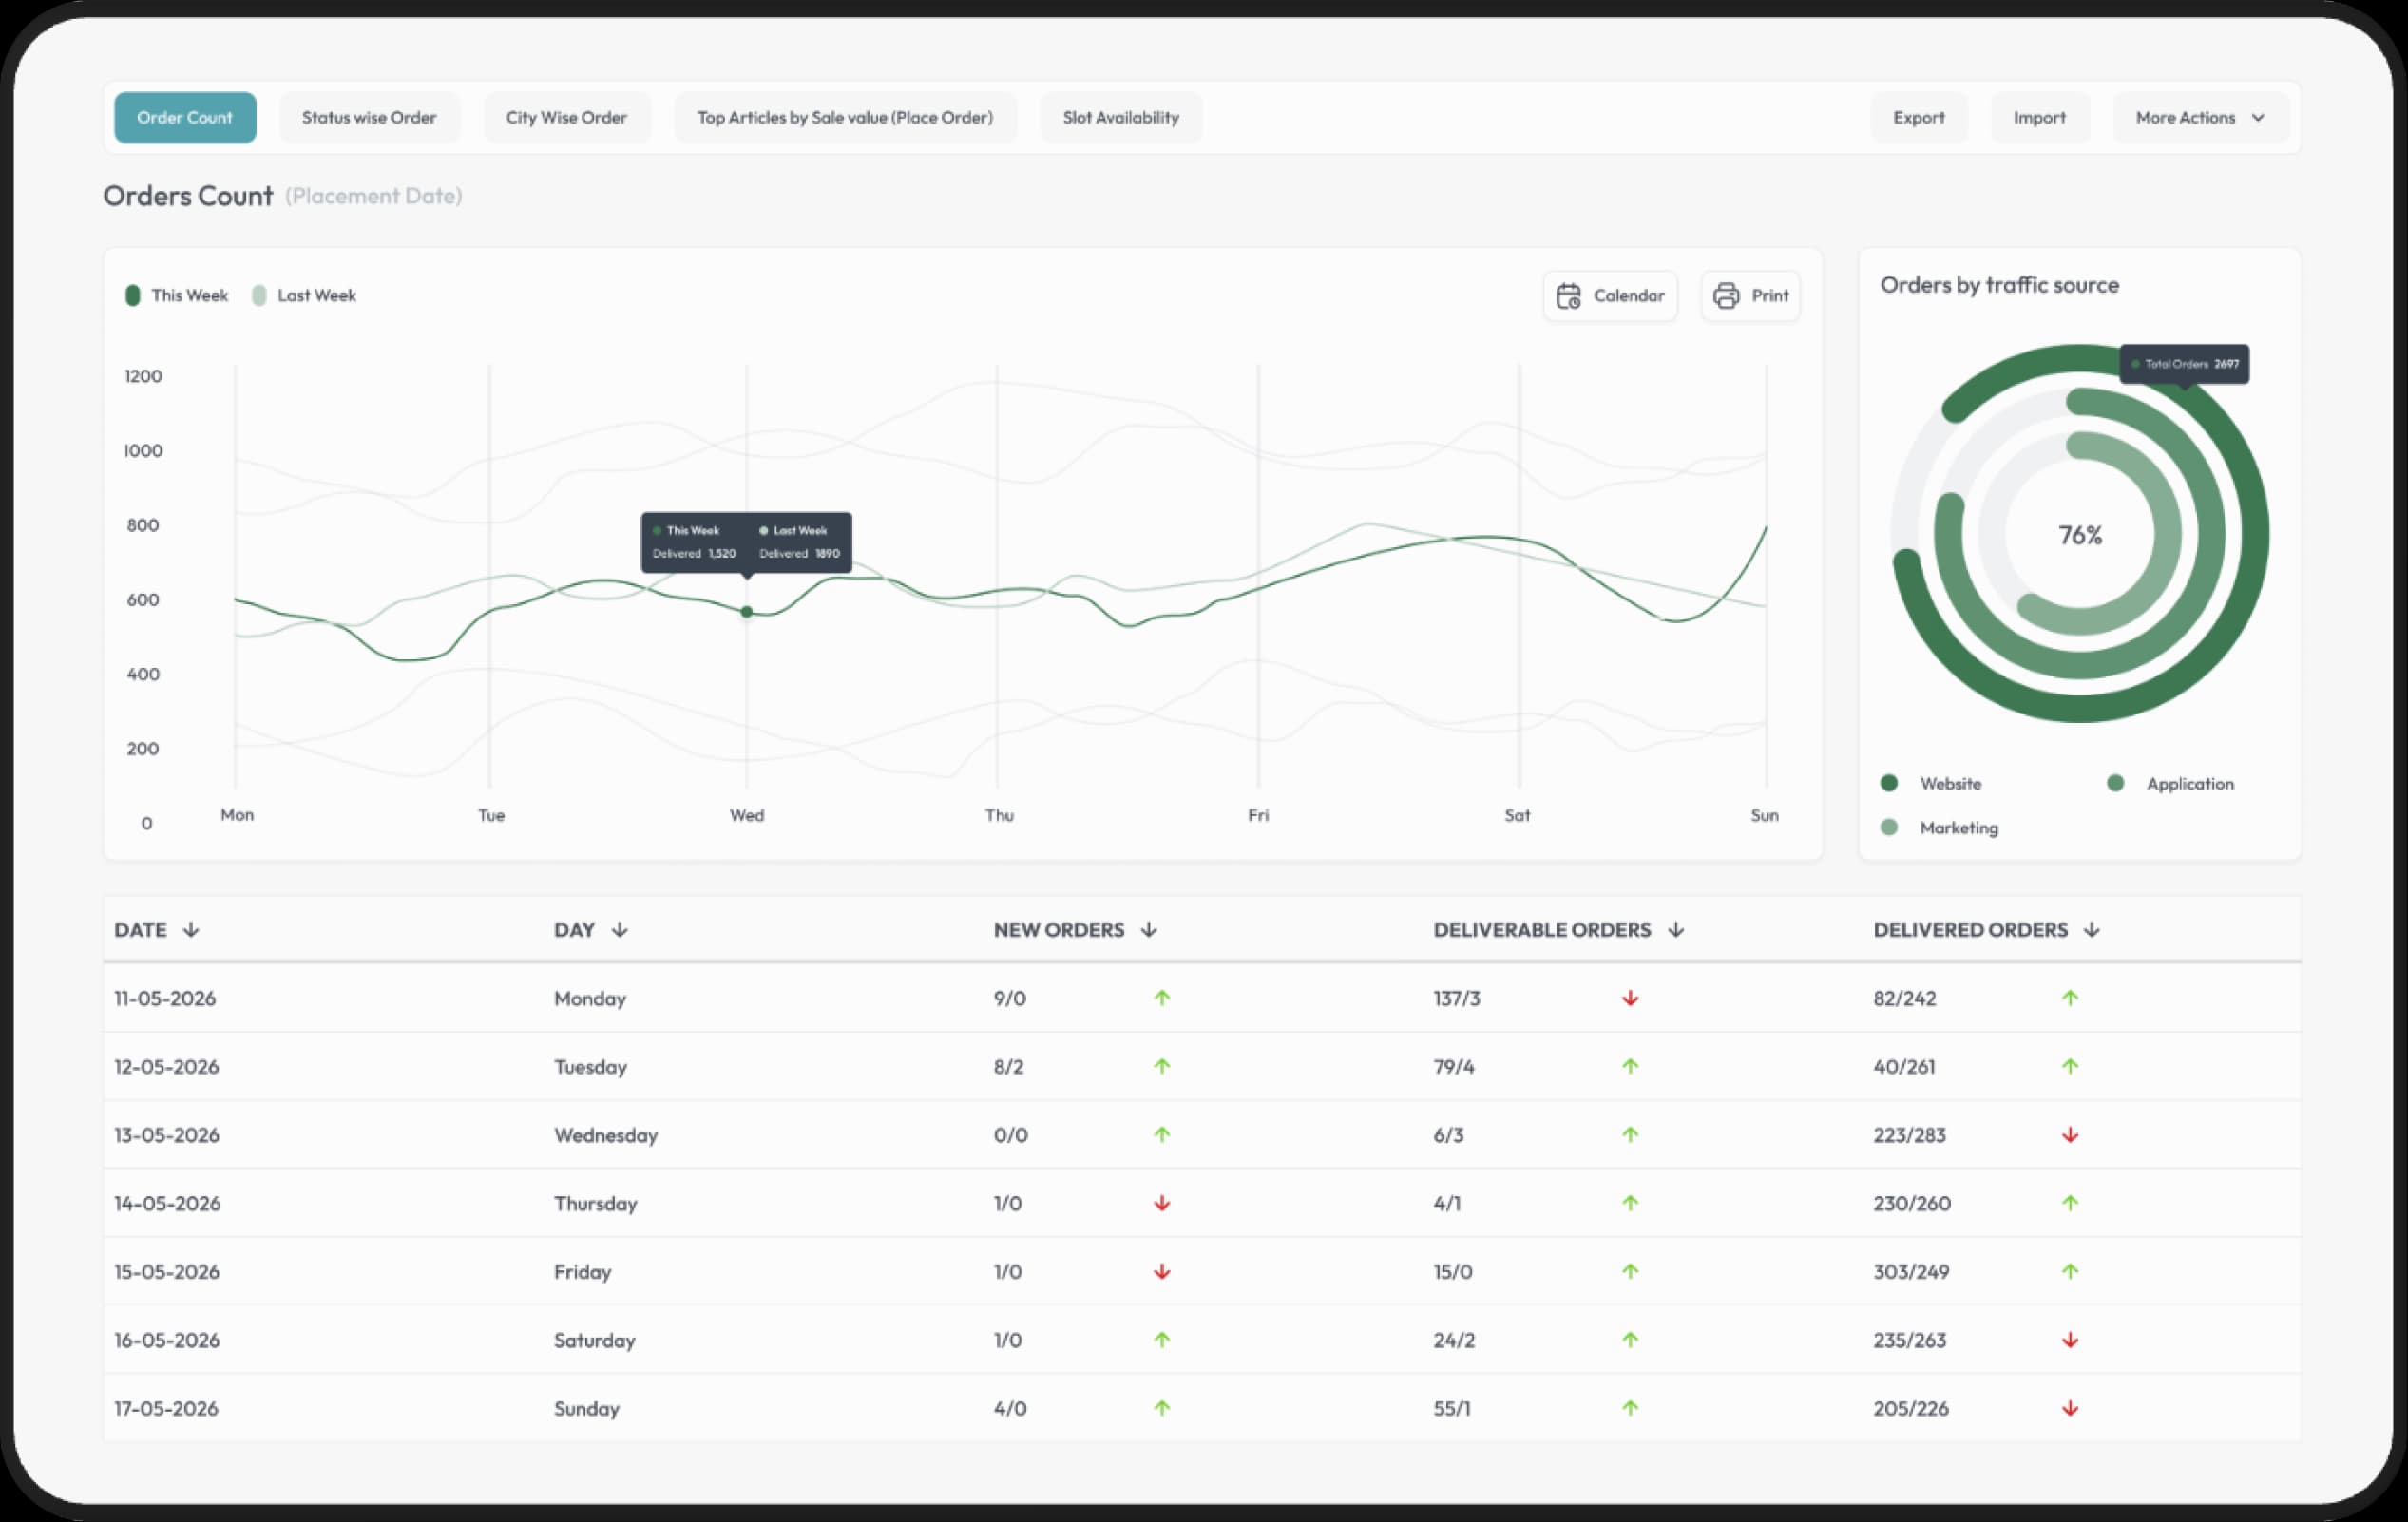Click Sunday's red delivered orders trend arrow
2408x1522 pixels.
tap(2070, 1408)
